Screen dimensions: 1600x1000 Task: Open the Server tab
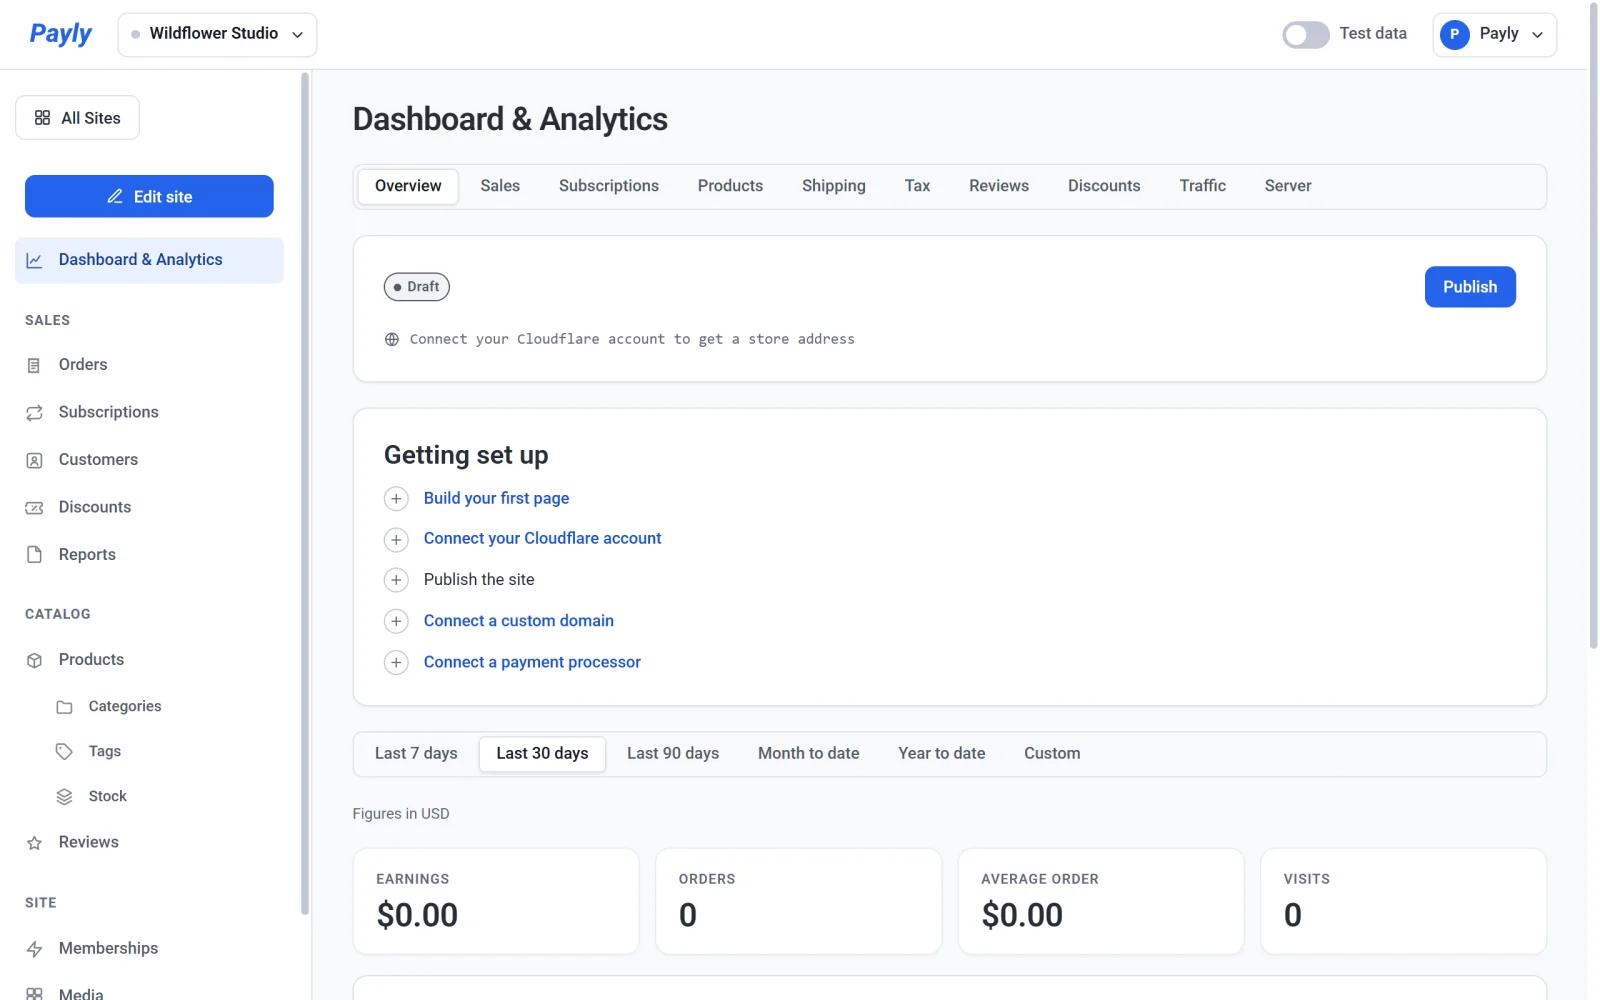[1288, 186]
